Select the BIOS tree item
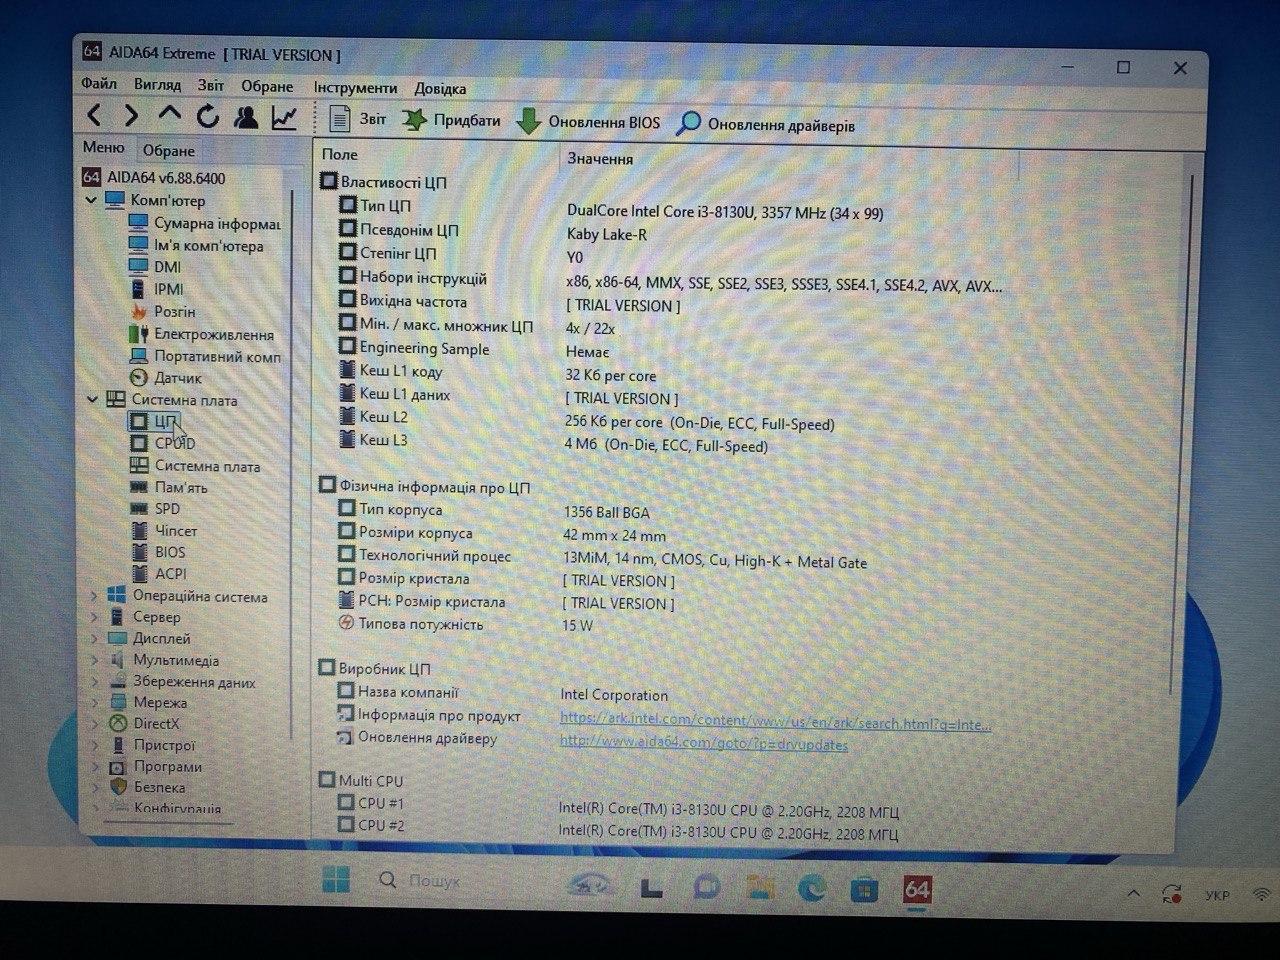This screenshot has width=1280, height=960. (x=157, y=552)
